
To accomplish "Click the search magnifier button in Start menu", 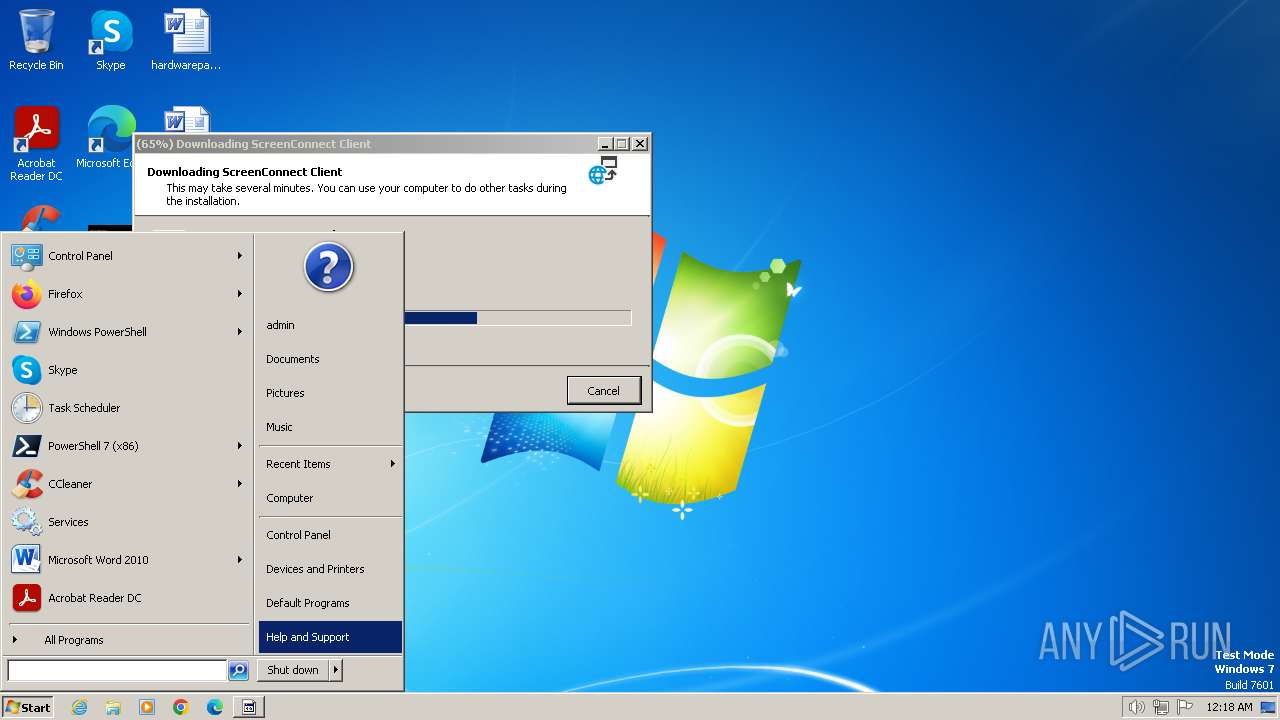I will coord(238,670).
